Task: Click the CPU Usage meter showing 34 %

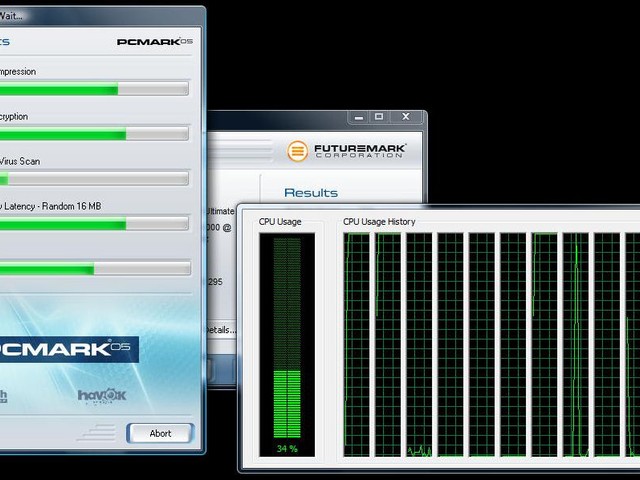Action: (x=287, y=345)
